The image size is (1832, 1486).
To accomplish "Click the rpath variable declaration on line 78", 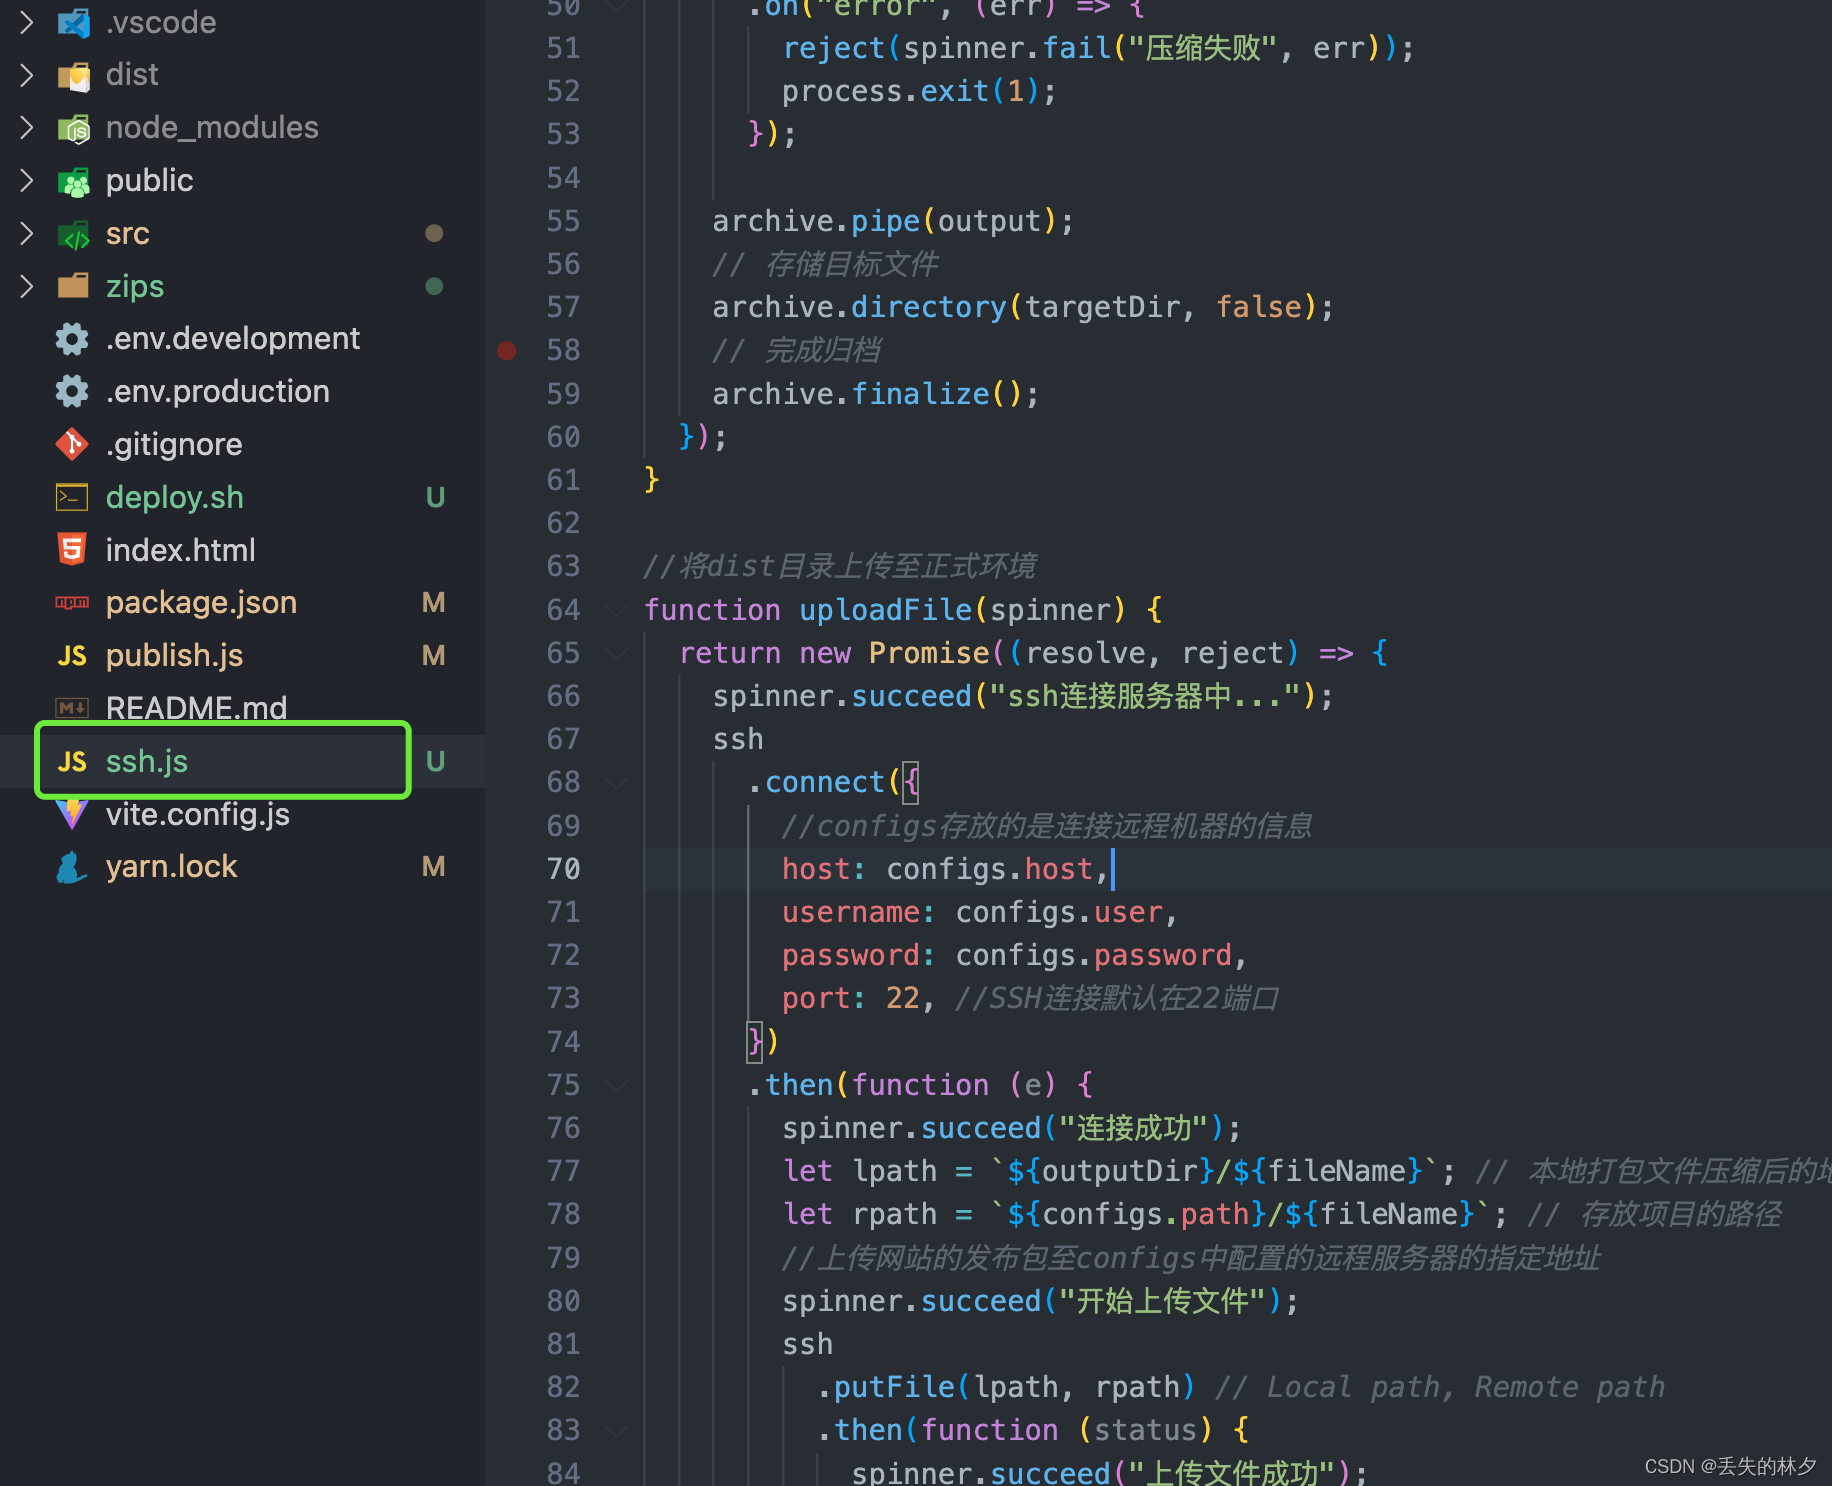I will click(895, 1214).
